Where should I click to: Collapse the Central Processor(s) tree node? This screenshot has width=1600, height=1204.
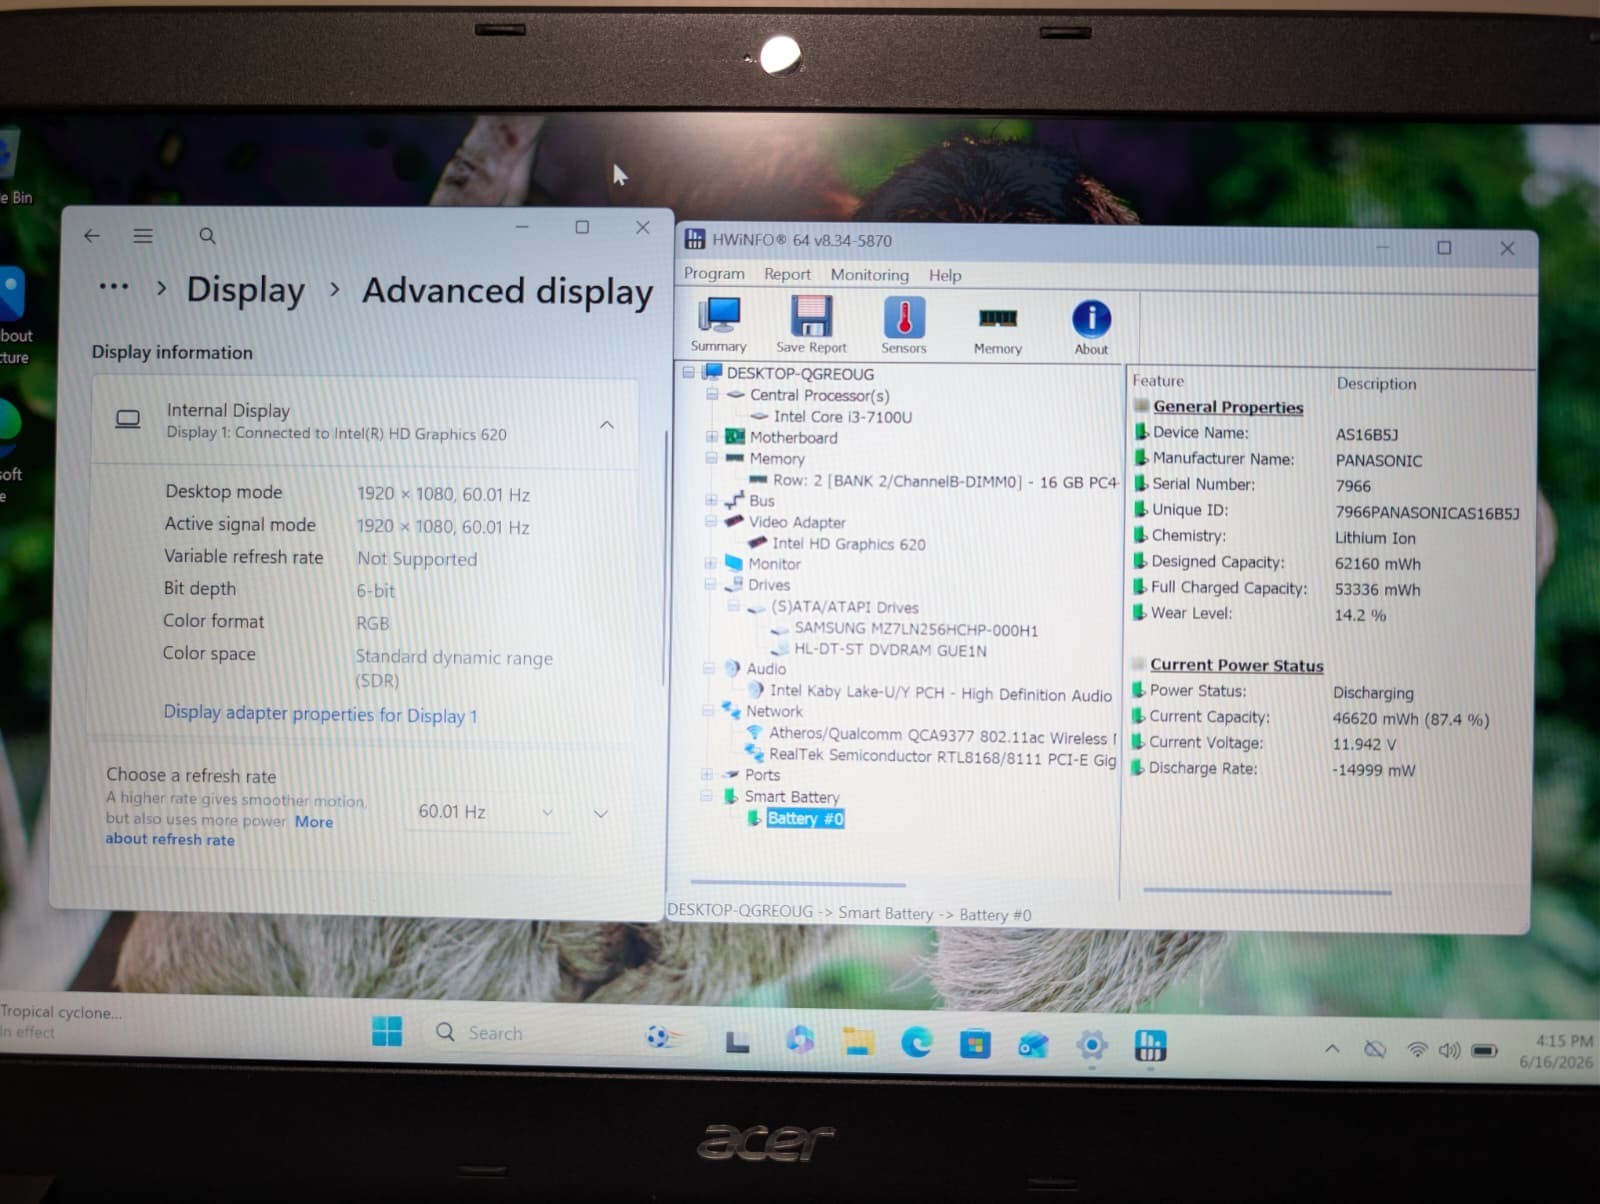pos(712,394)
